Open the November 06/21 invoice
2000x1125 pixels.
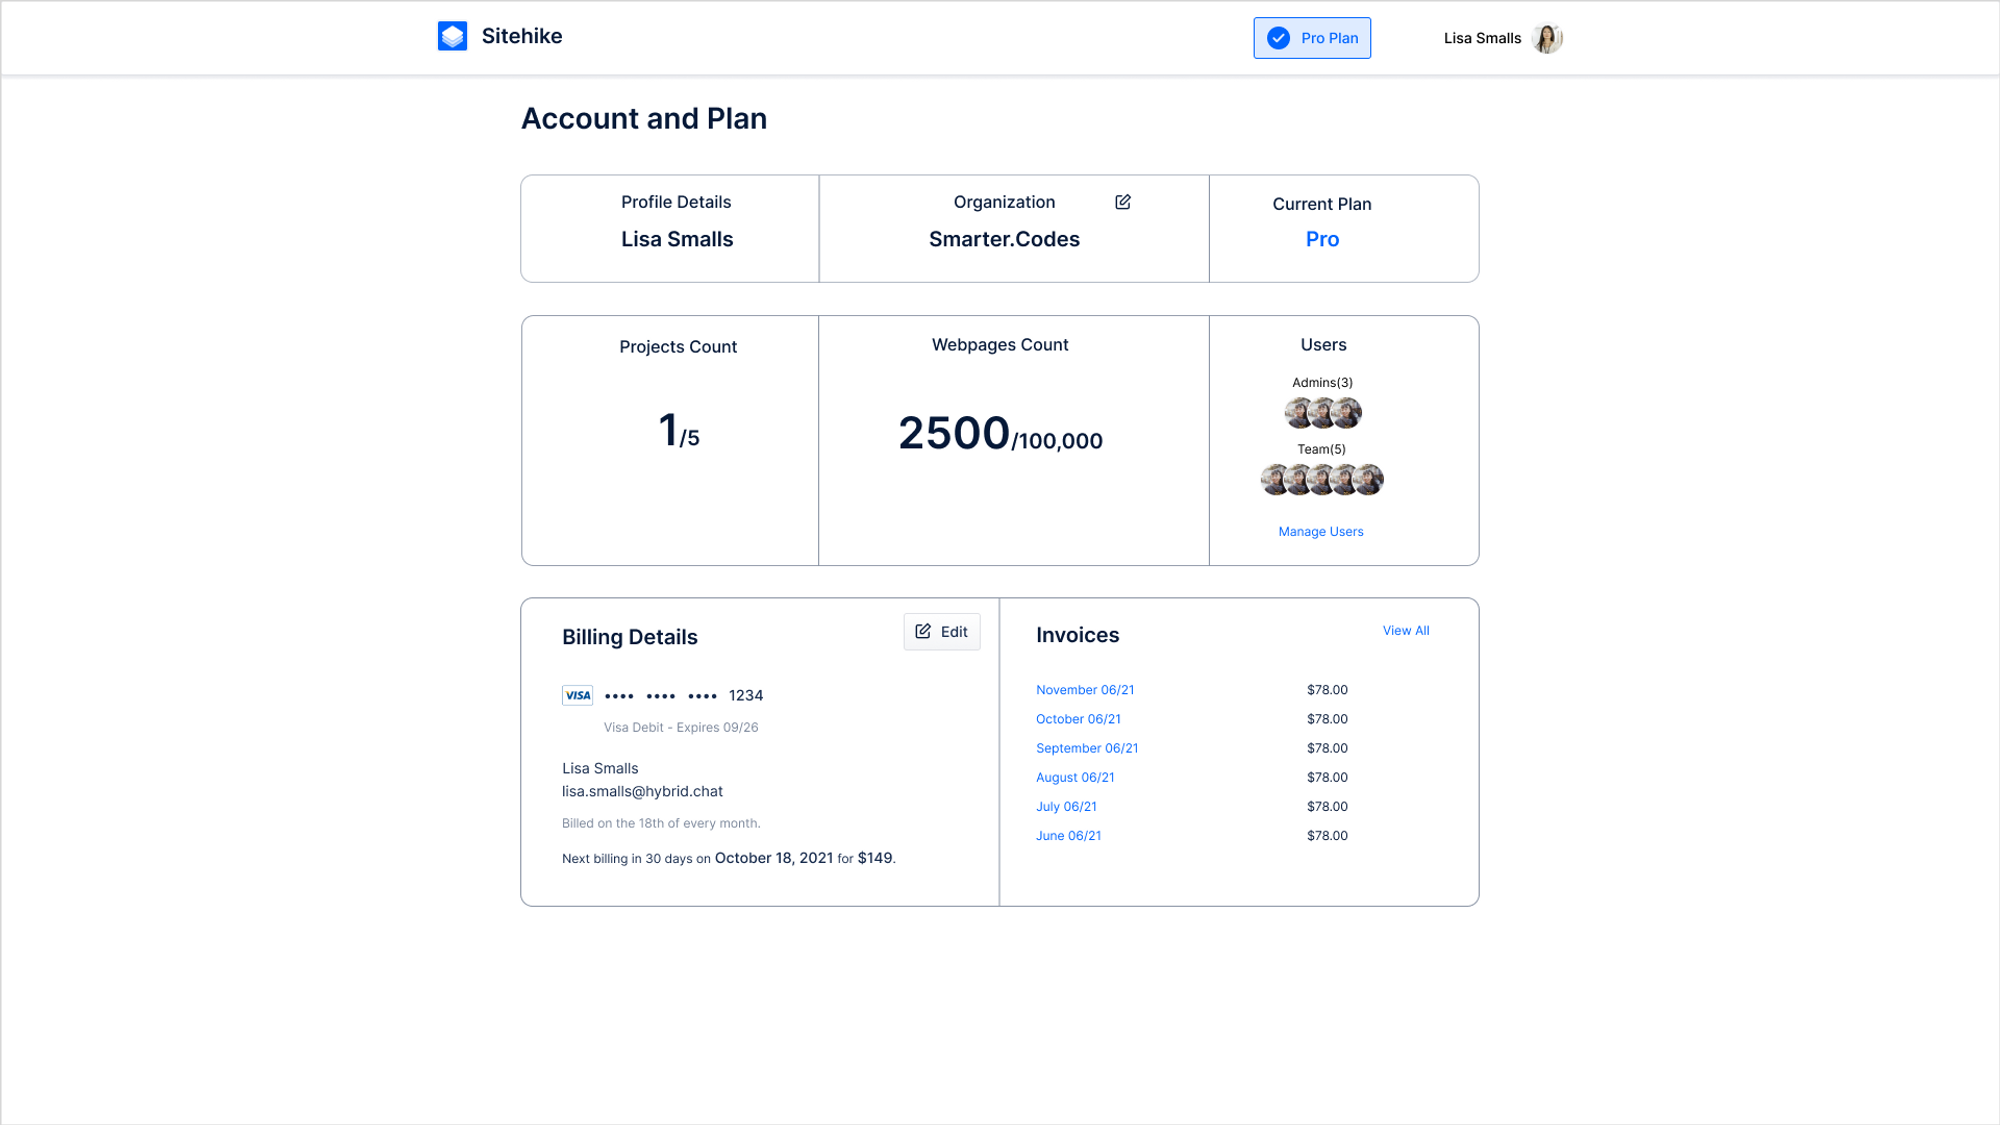[x=1085, y=690]
